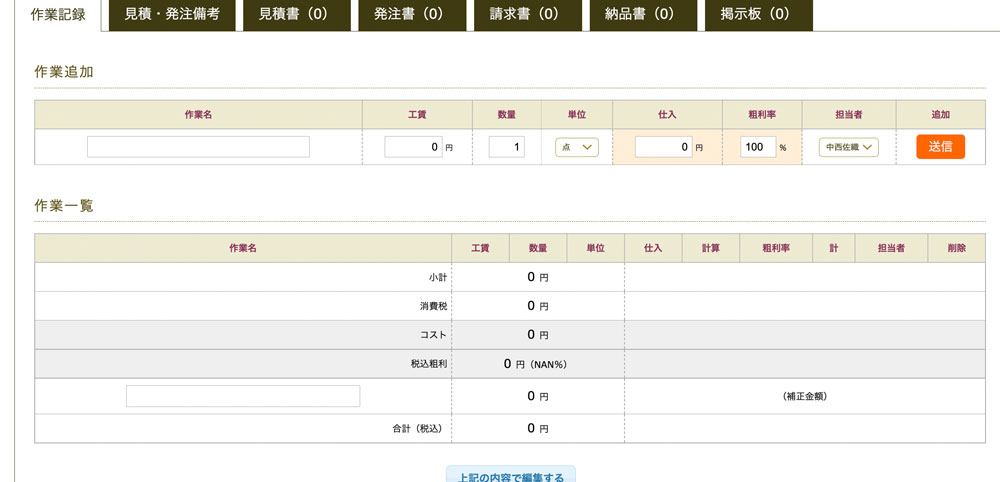Open the 単位 dropdown showing 点
The width and height of the screenshot is (1000, 482).
[x=577, y=147]
